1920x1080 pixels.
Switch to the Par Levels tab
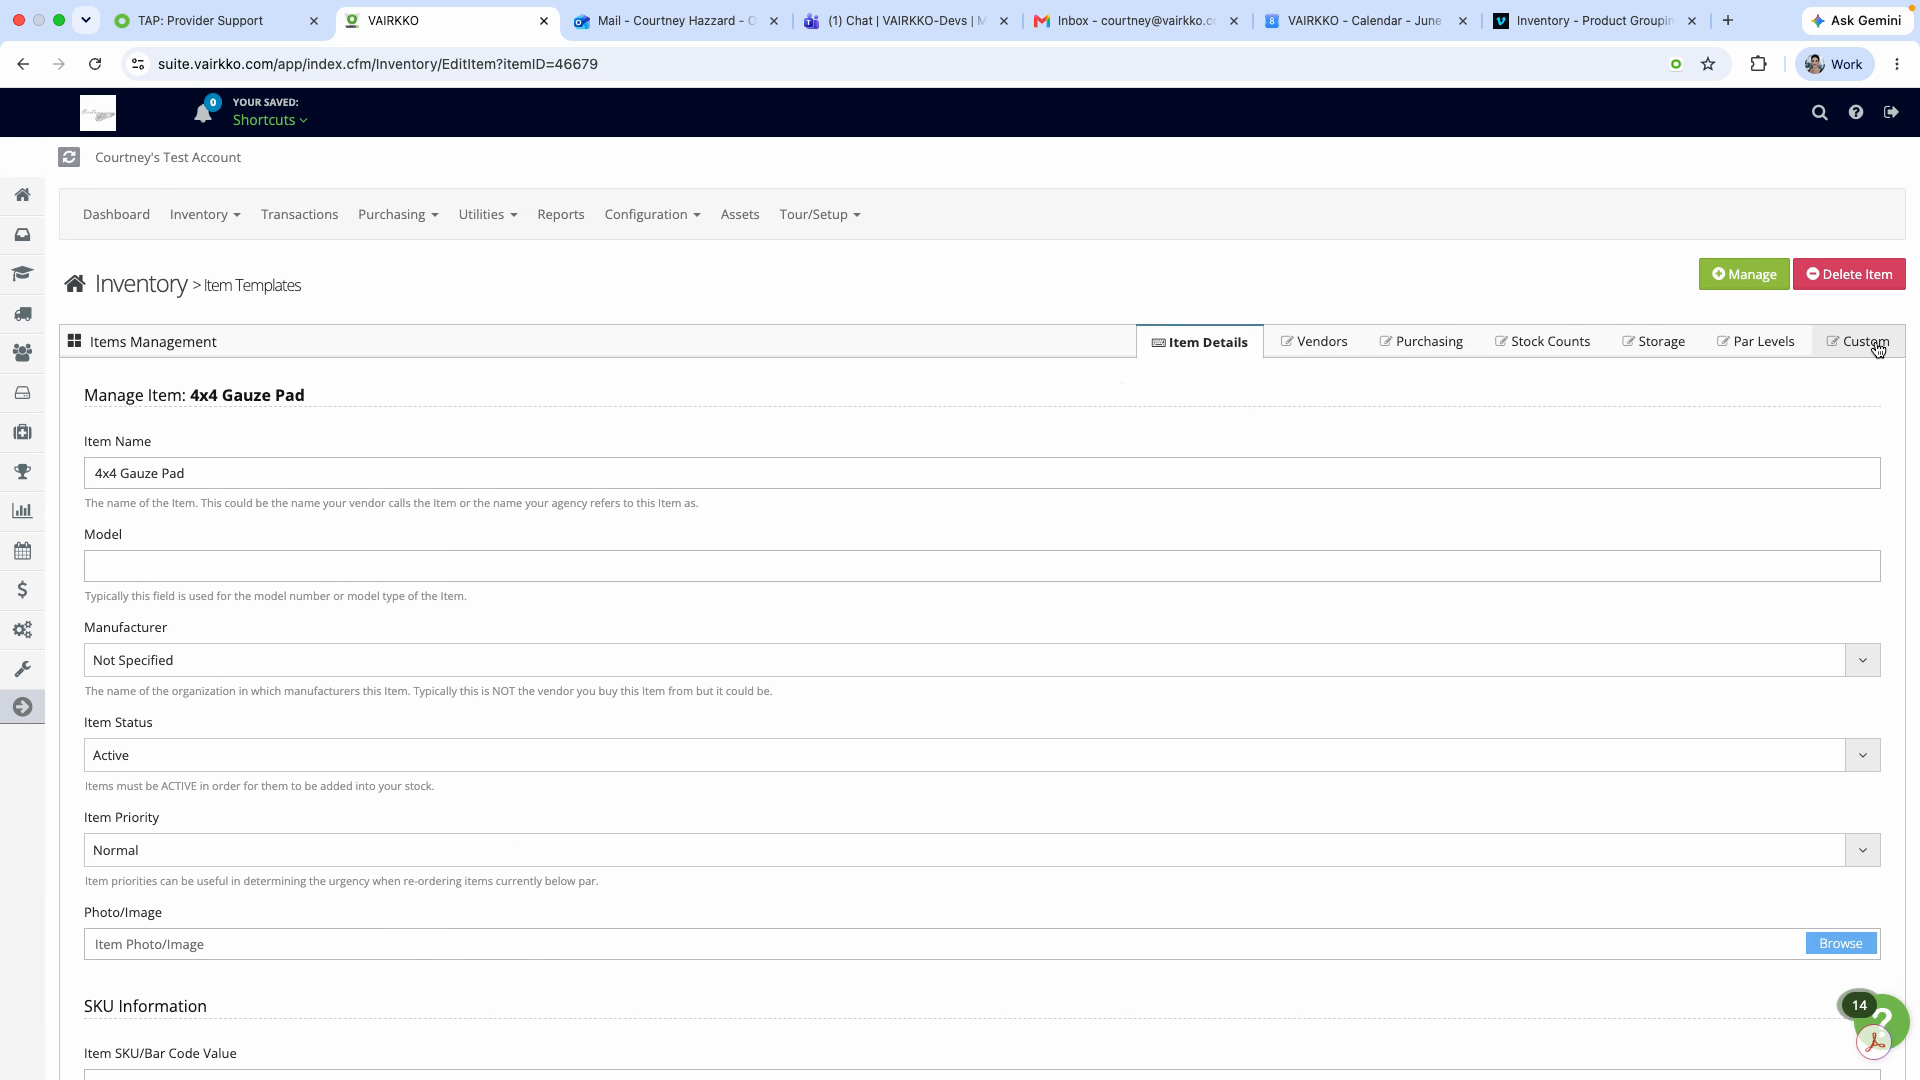[x=1755, y=342]
